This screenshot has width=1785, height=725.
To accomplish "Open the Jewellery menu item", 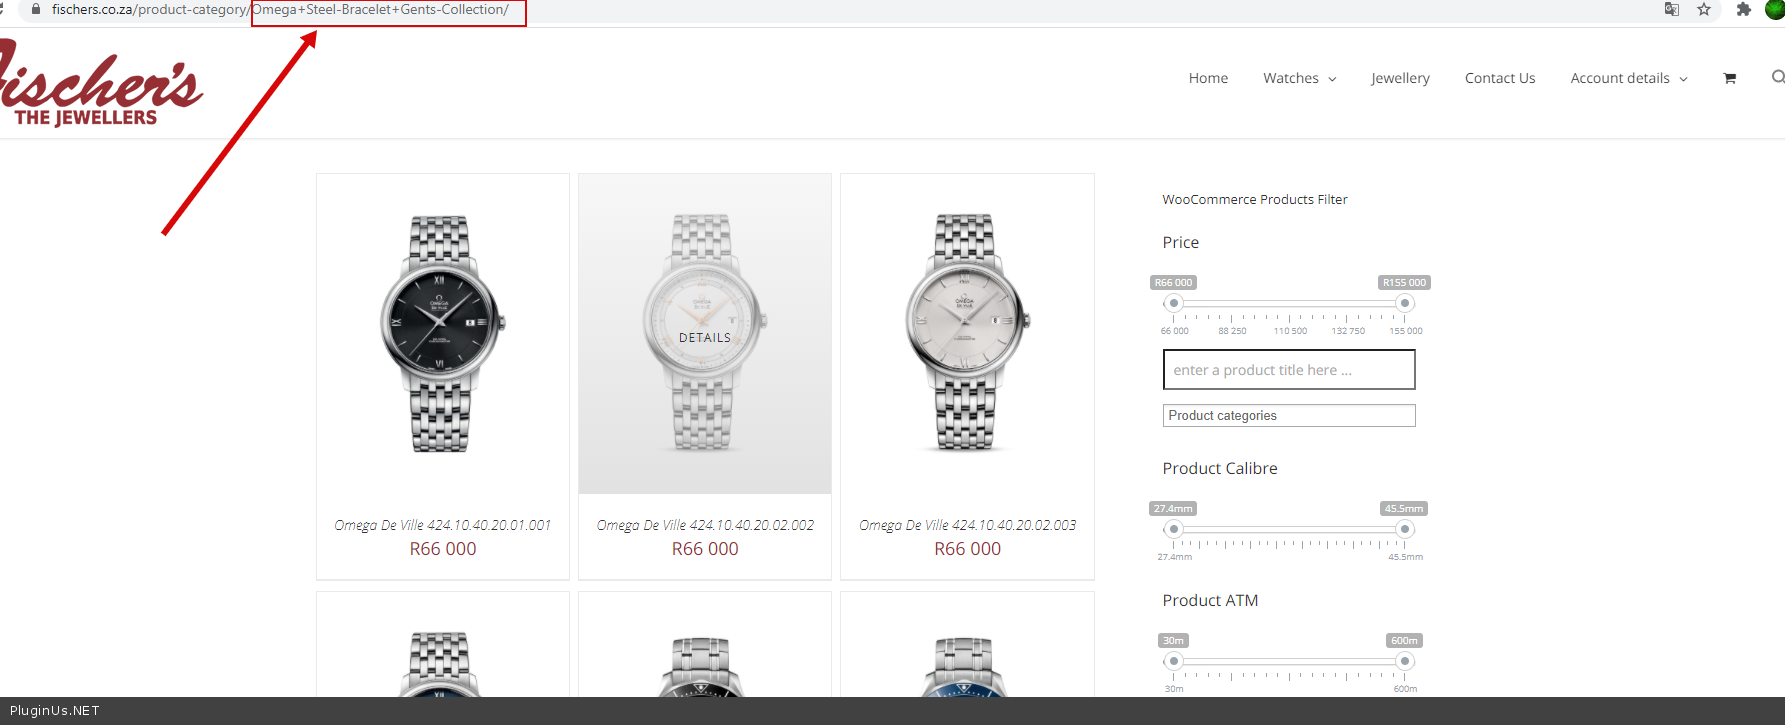I will (x=1400, y=78).
